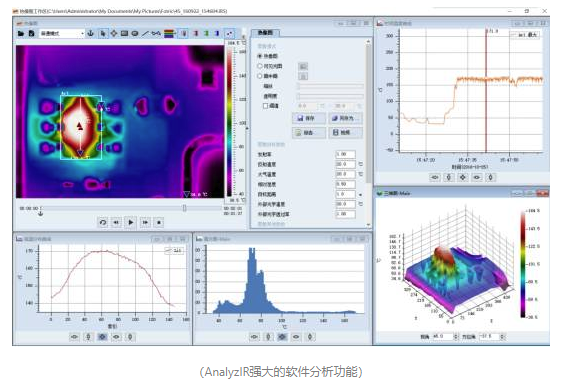
Task: Switch to the thermal image properties tab
Action: pos(265,33)
